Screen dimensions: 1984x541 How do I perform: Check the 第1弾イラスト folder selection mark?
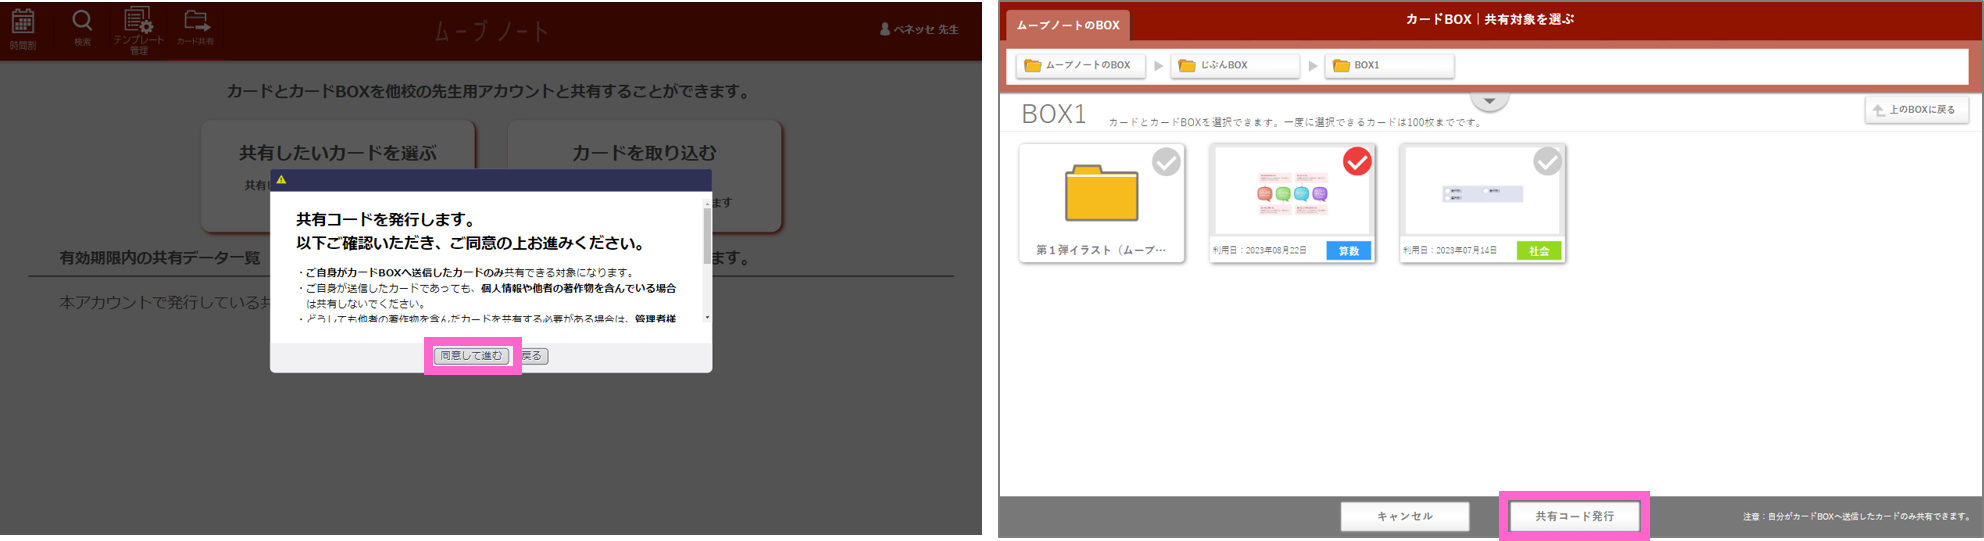click(1166, 162)
